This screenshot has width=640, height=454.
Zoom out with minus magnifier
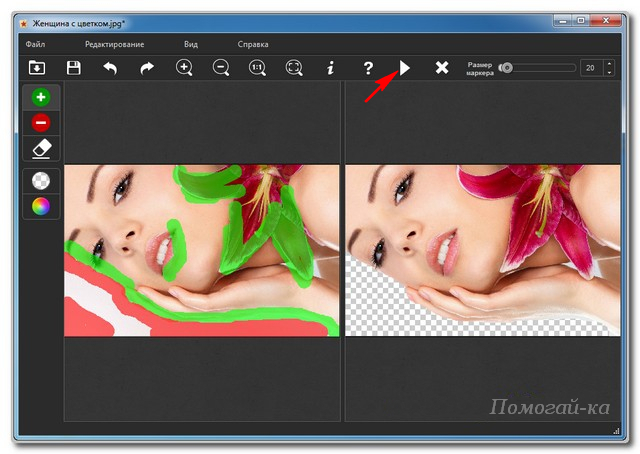(221, 67)
